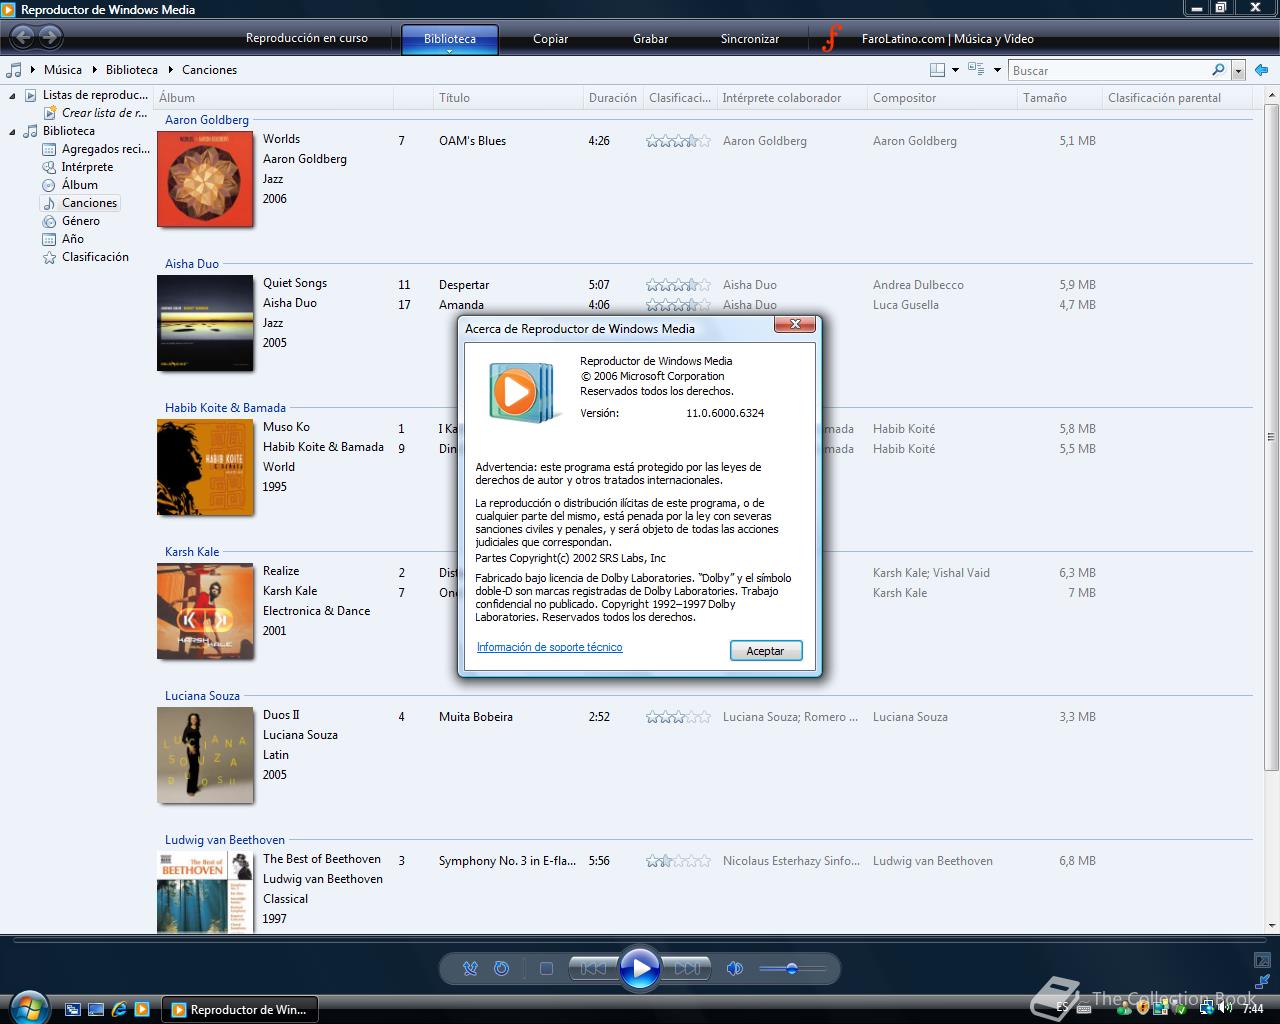Click the music note category icon

(14, 70)
